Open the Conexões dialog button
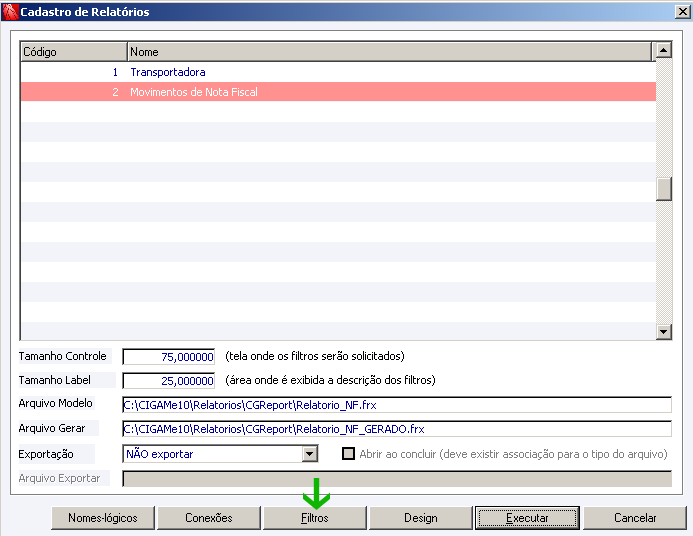The width and height of the screenshot is (693, 536). coord(209,517)
